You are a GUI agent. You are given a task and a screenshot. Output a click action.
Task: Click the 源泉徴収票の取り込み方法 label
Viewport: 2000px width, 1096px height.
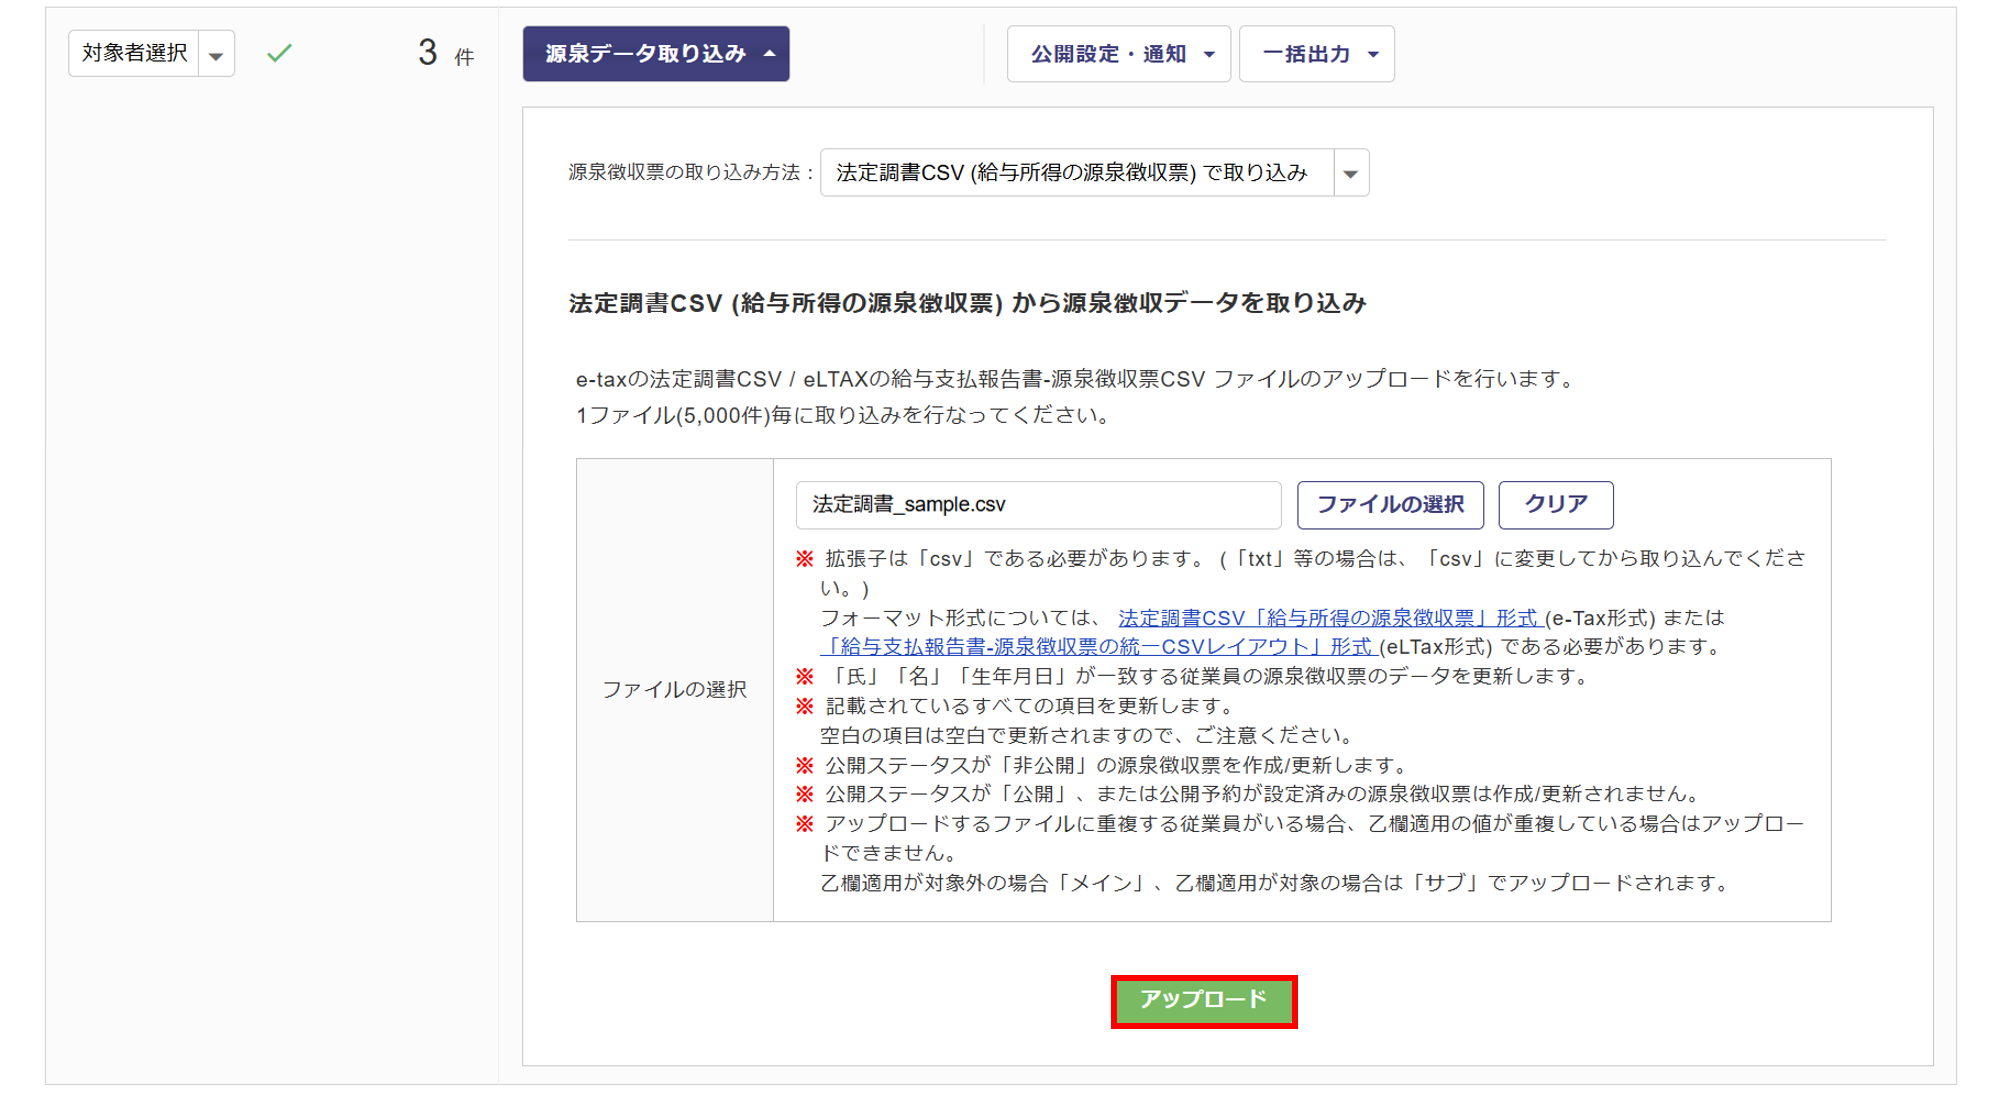tap(690, 173)
